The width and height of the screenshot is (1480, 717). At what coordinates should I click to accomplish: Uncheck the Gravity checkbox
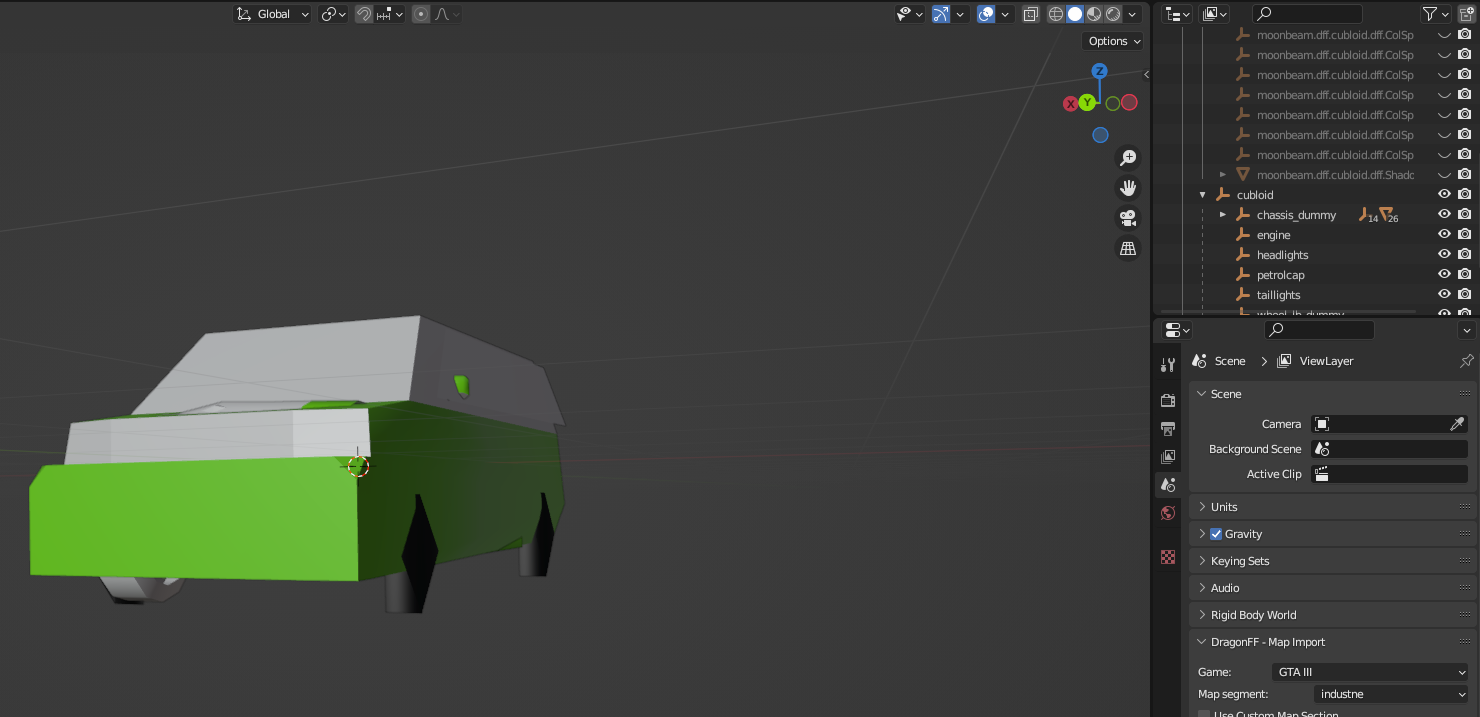coord(1216,534)
